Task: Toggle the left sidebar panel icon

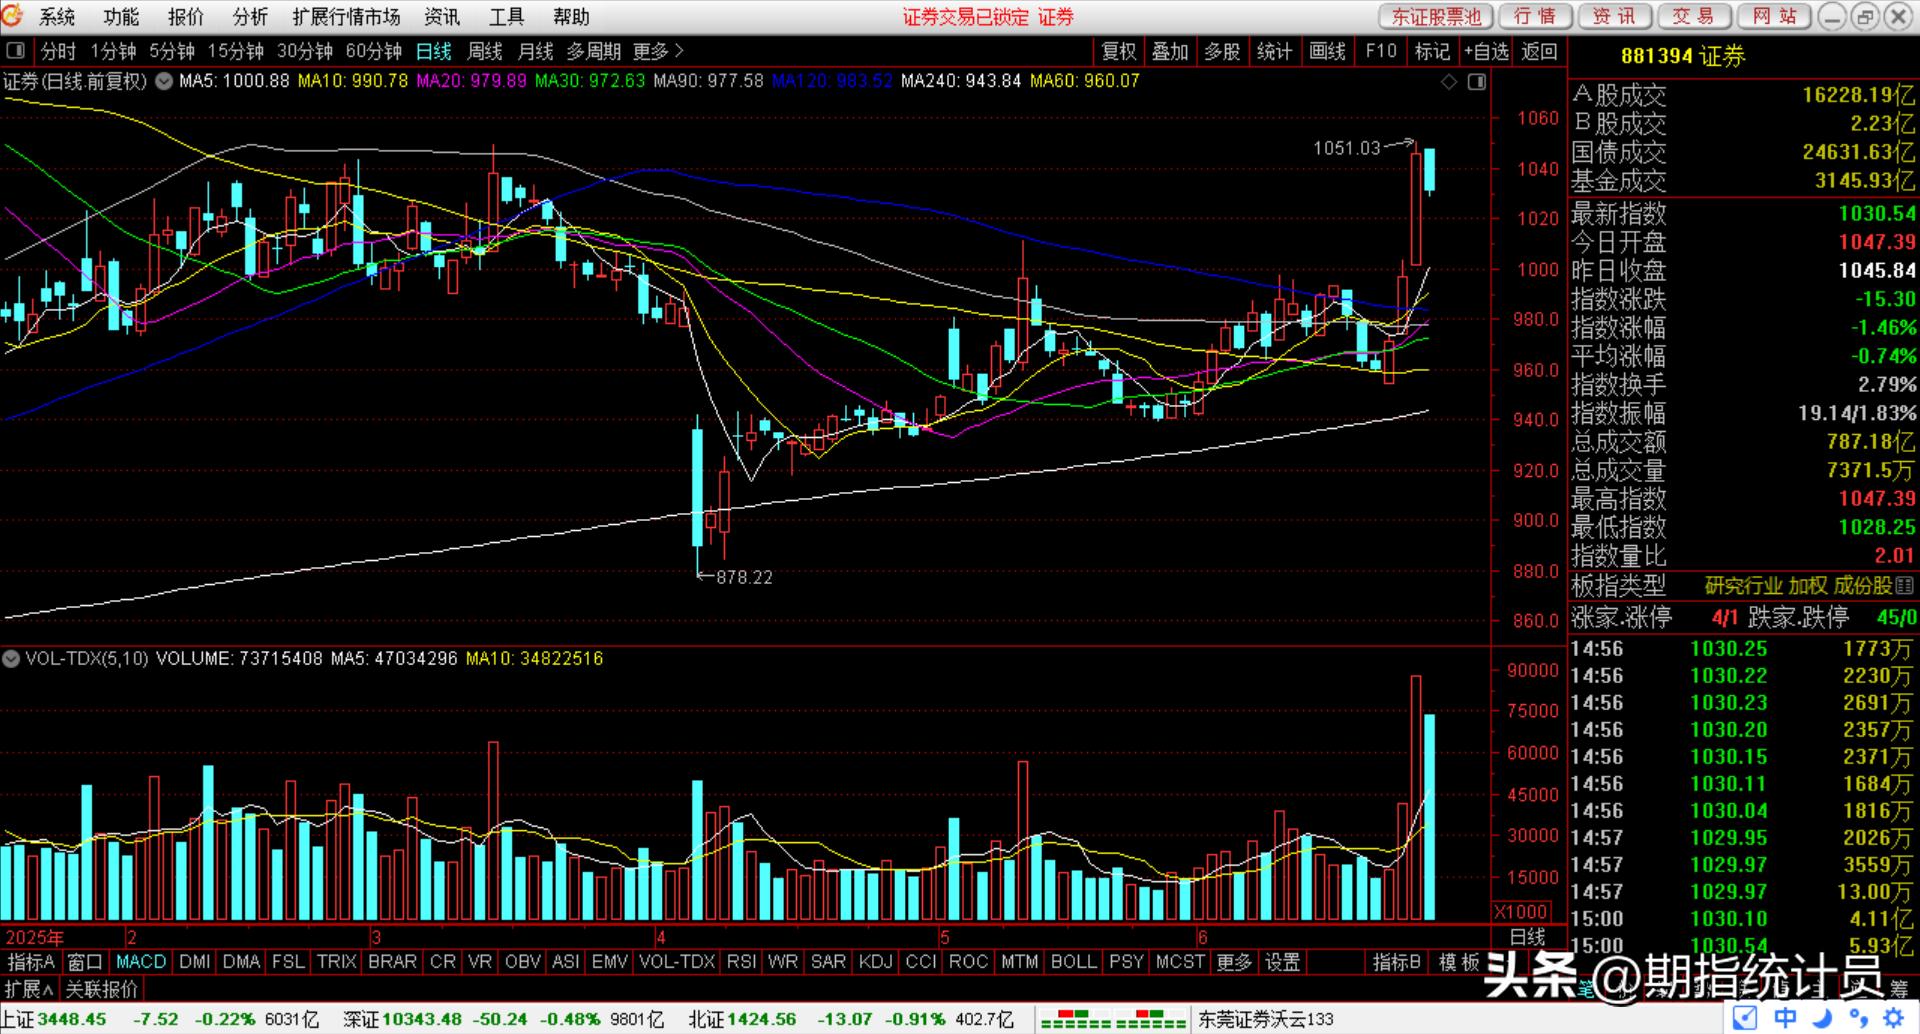Action: [15, 51]
